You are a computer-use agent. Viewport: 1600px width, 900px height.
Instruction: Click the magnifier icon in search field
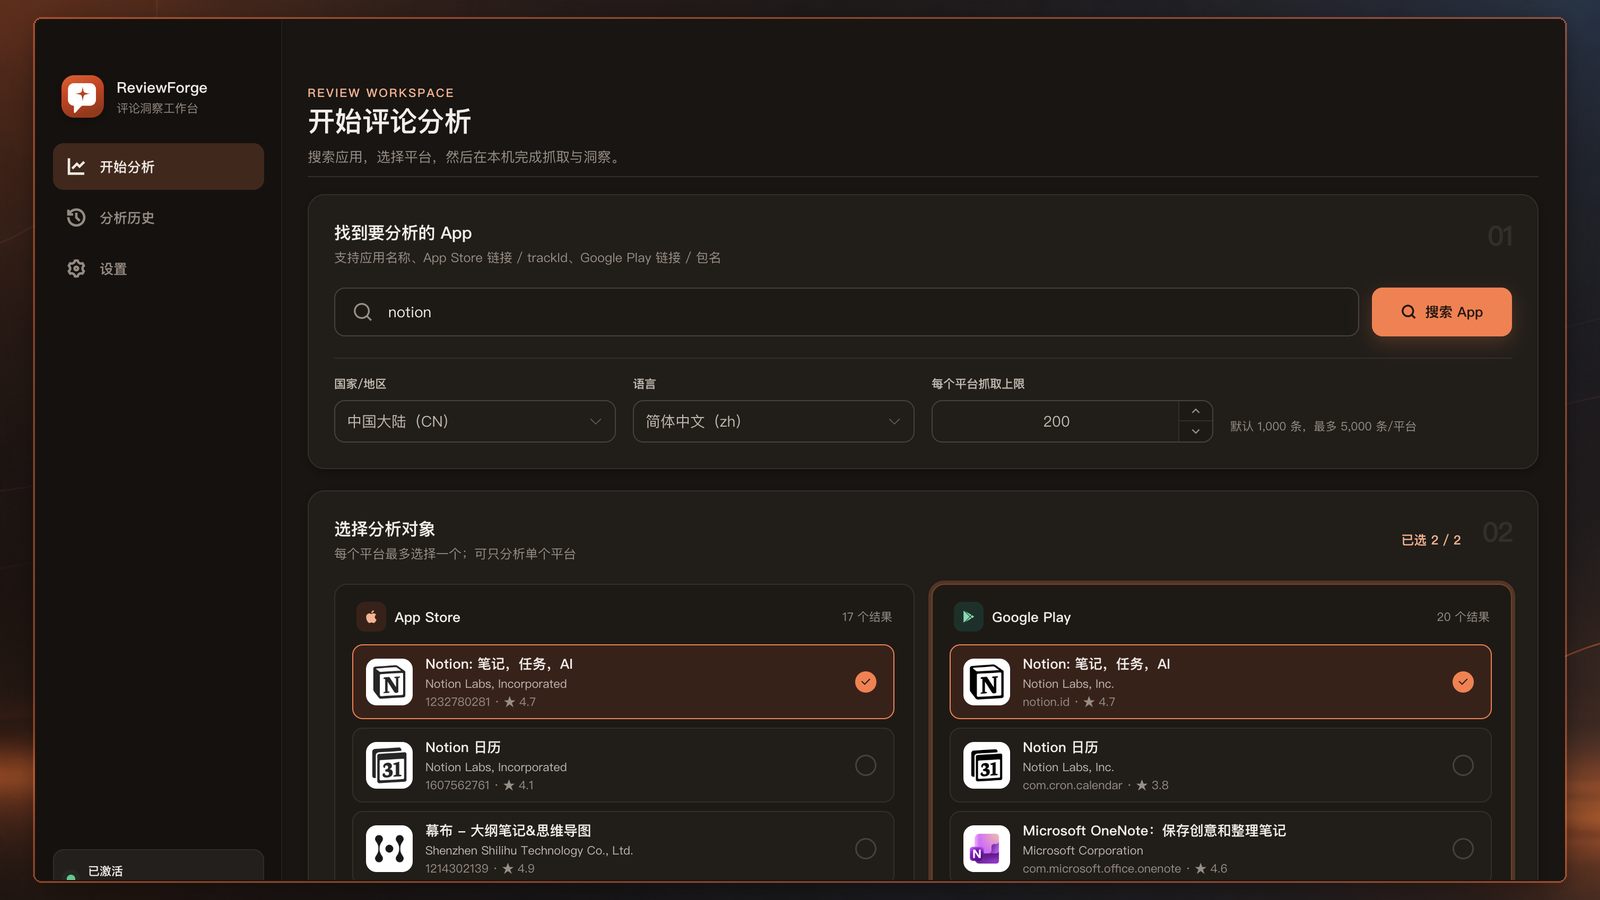point(363,312)
